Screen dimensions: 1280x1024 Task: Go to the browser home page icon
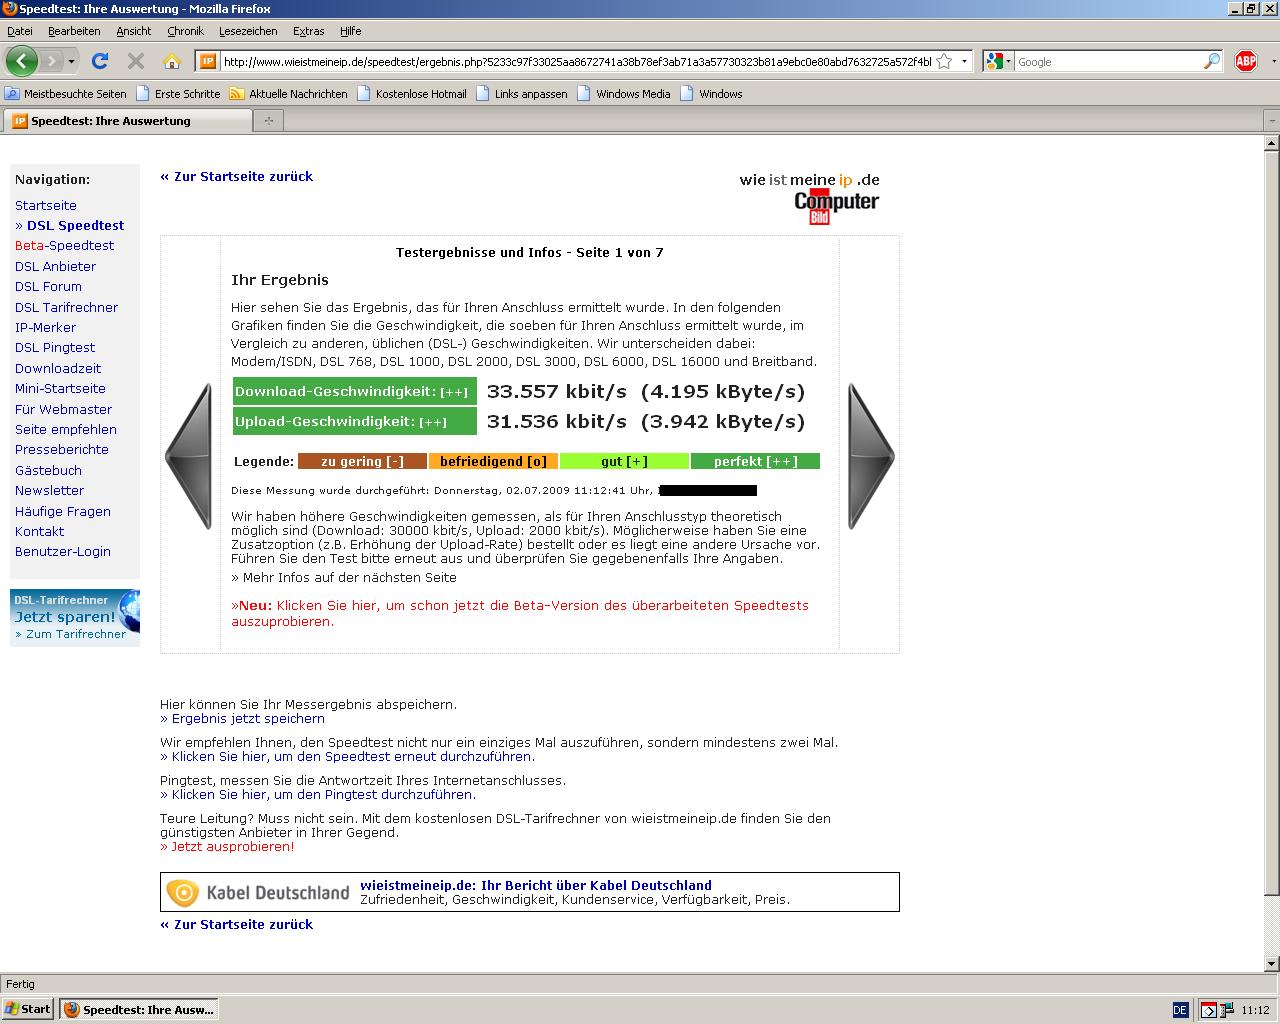pyautogui.click(x=172, y=61)
